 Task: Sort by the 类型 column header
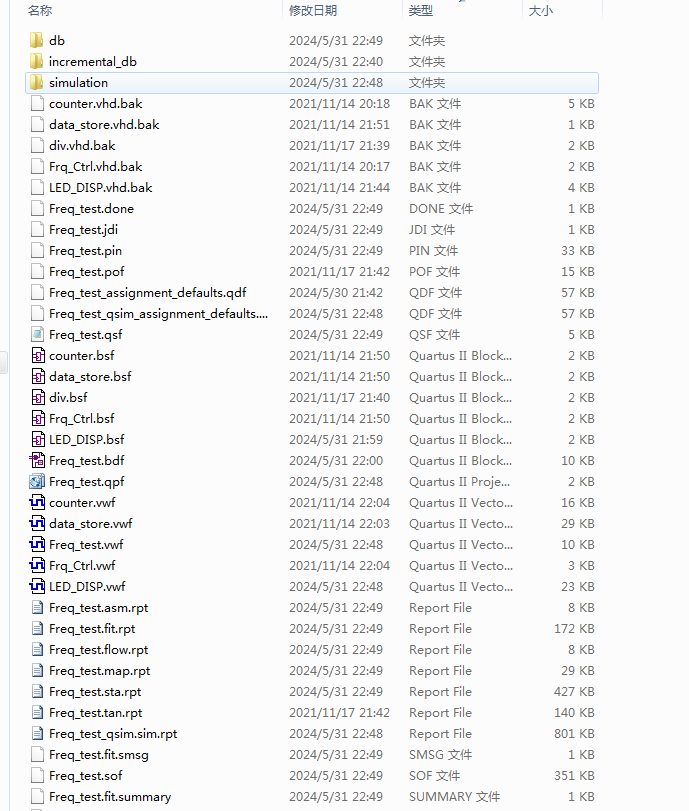pyautogui.click(x=421, y=10)
